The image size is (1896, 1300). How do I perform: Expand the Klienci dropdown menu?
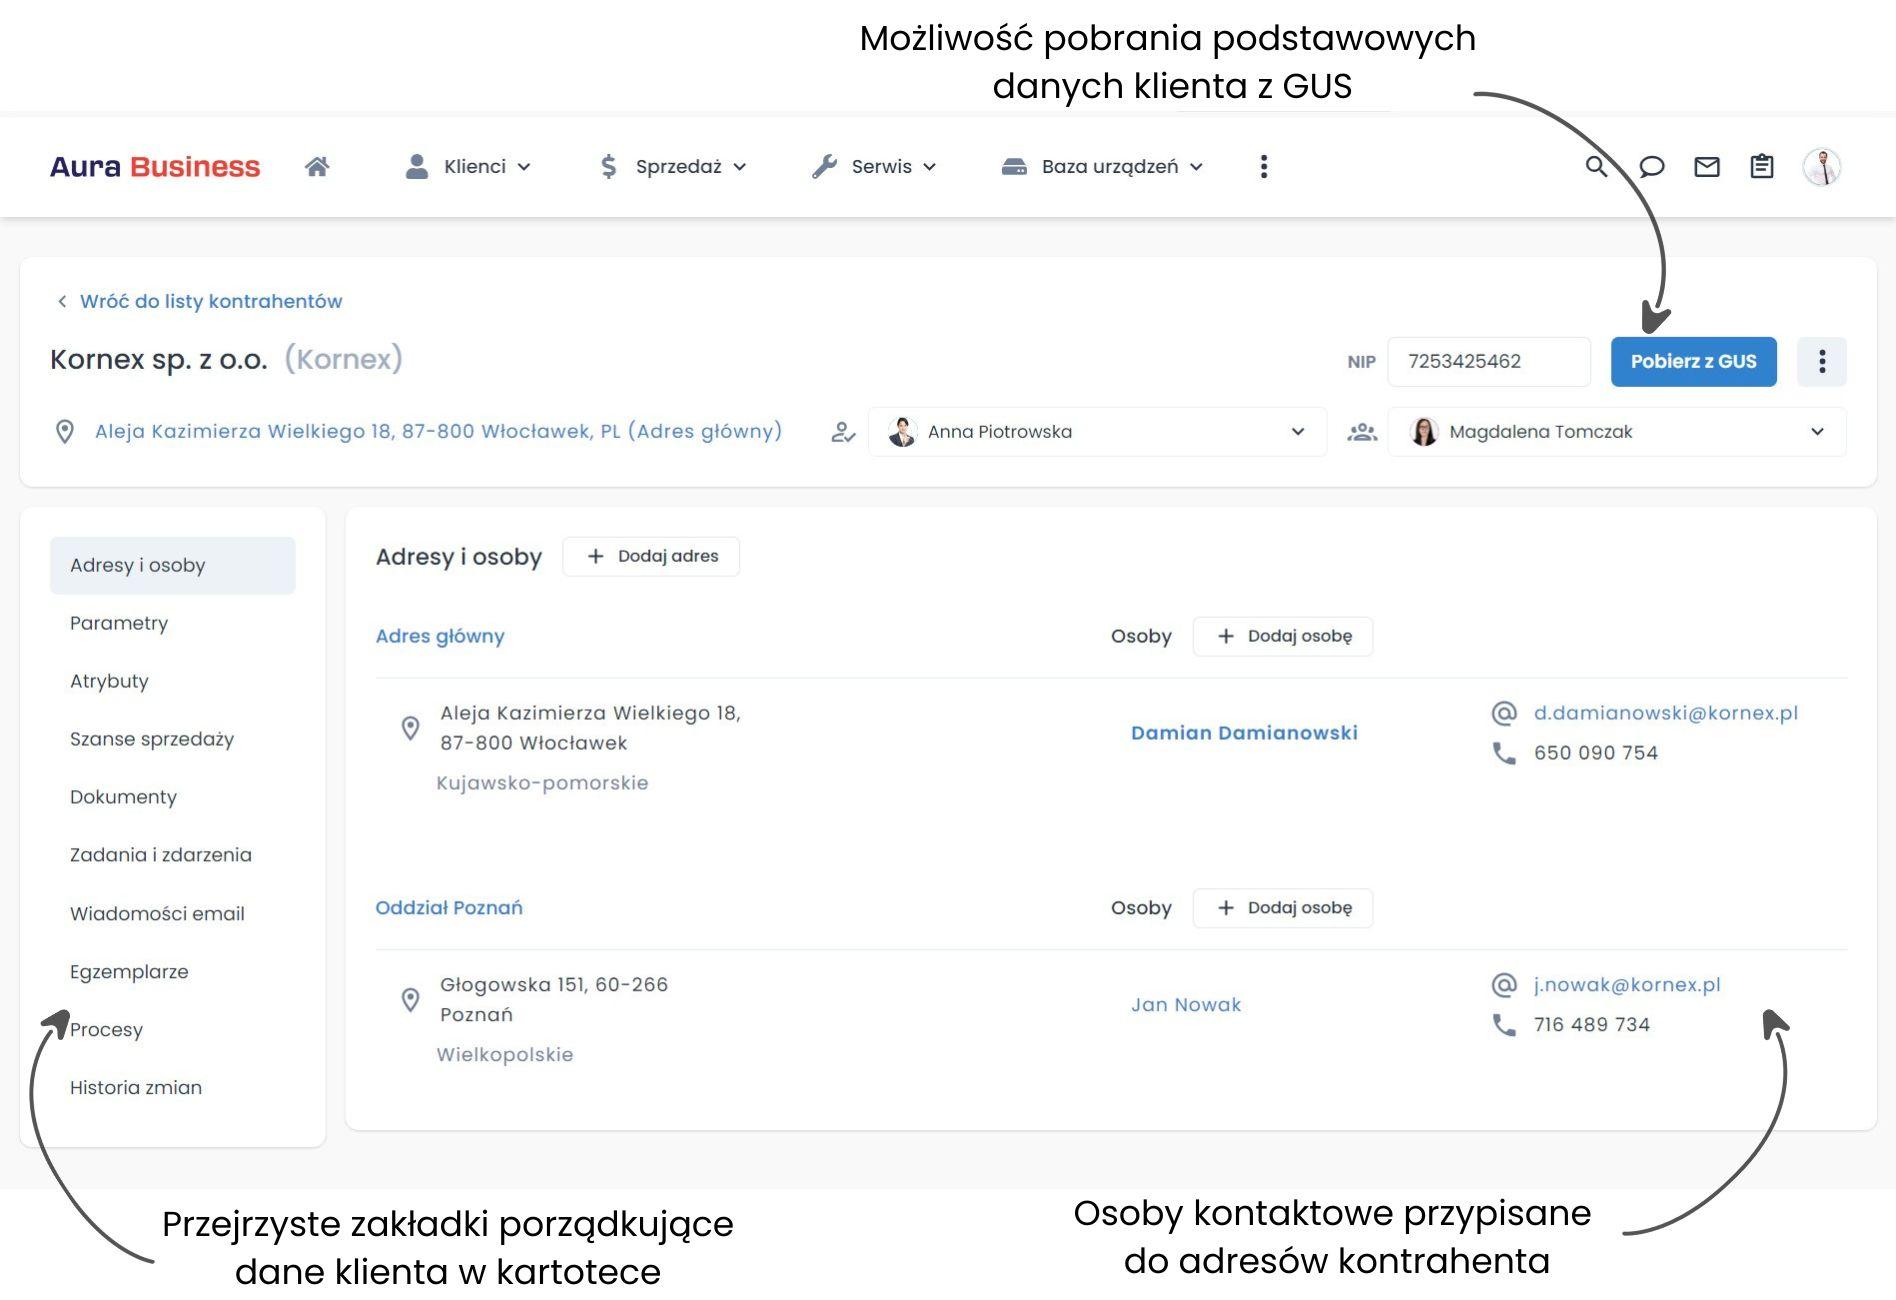coord(468,166)
